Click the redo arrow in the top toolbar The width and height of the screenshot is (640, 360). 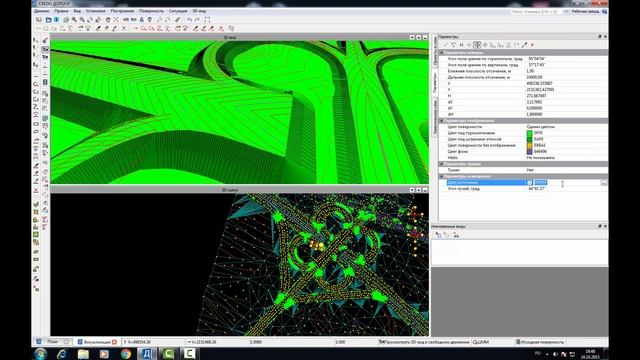197,20
